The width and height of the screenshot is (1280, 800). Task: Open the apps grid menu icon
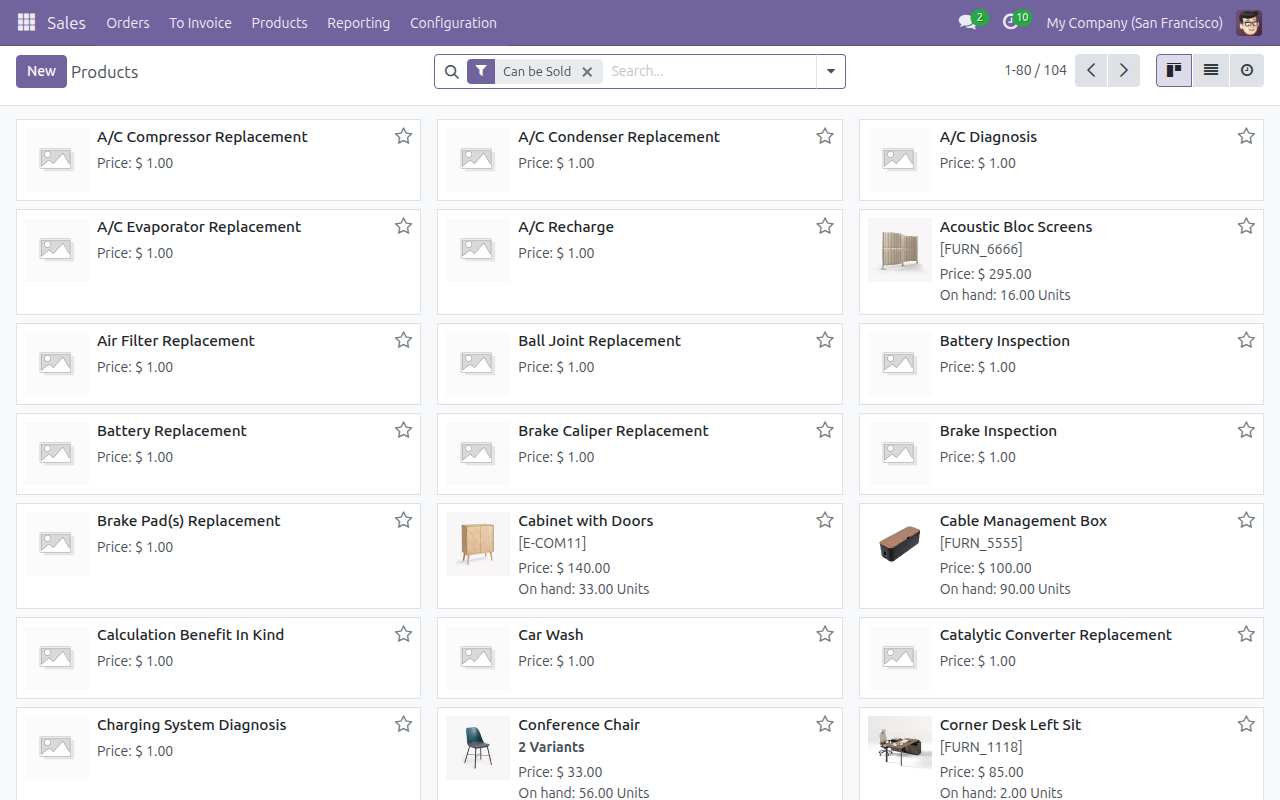[x=26, y=22]
